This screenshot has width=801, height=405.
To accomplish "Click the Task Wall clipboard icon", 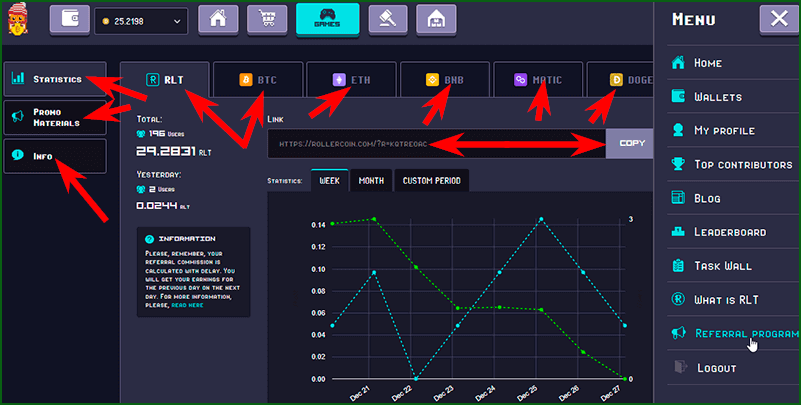I will pyautogui.click(x=678, y=265).
